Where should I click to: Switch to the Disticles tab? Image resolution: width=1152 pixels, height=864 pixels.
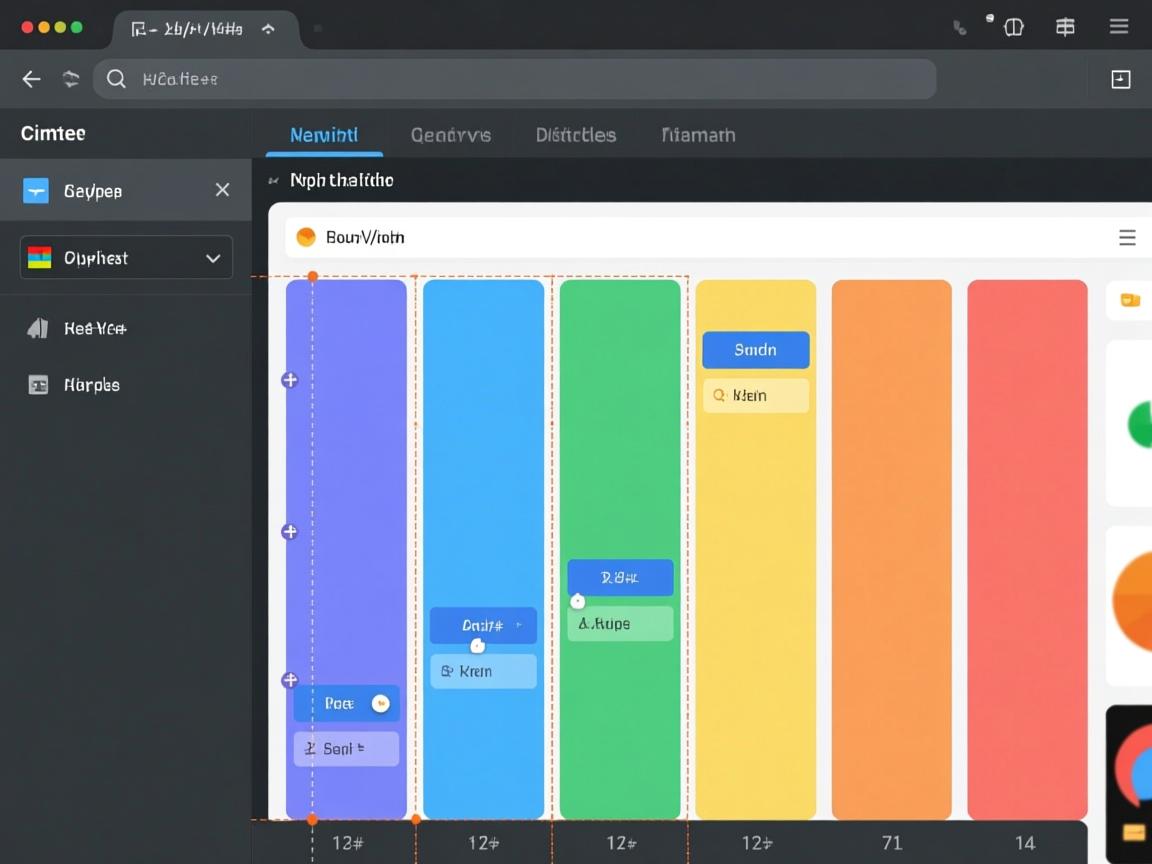tap(575, 135)
